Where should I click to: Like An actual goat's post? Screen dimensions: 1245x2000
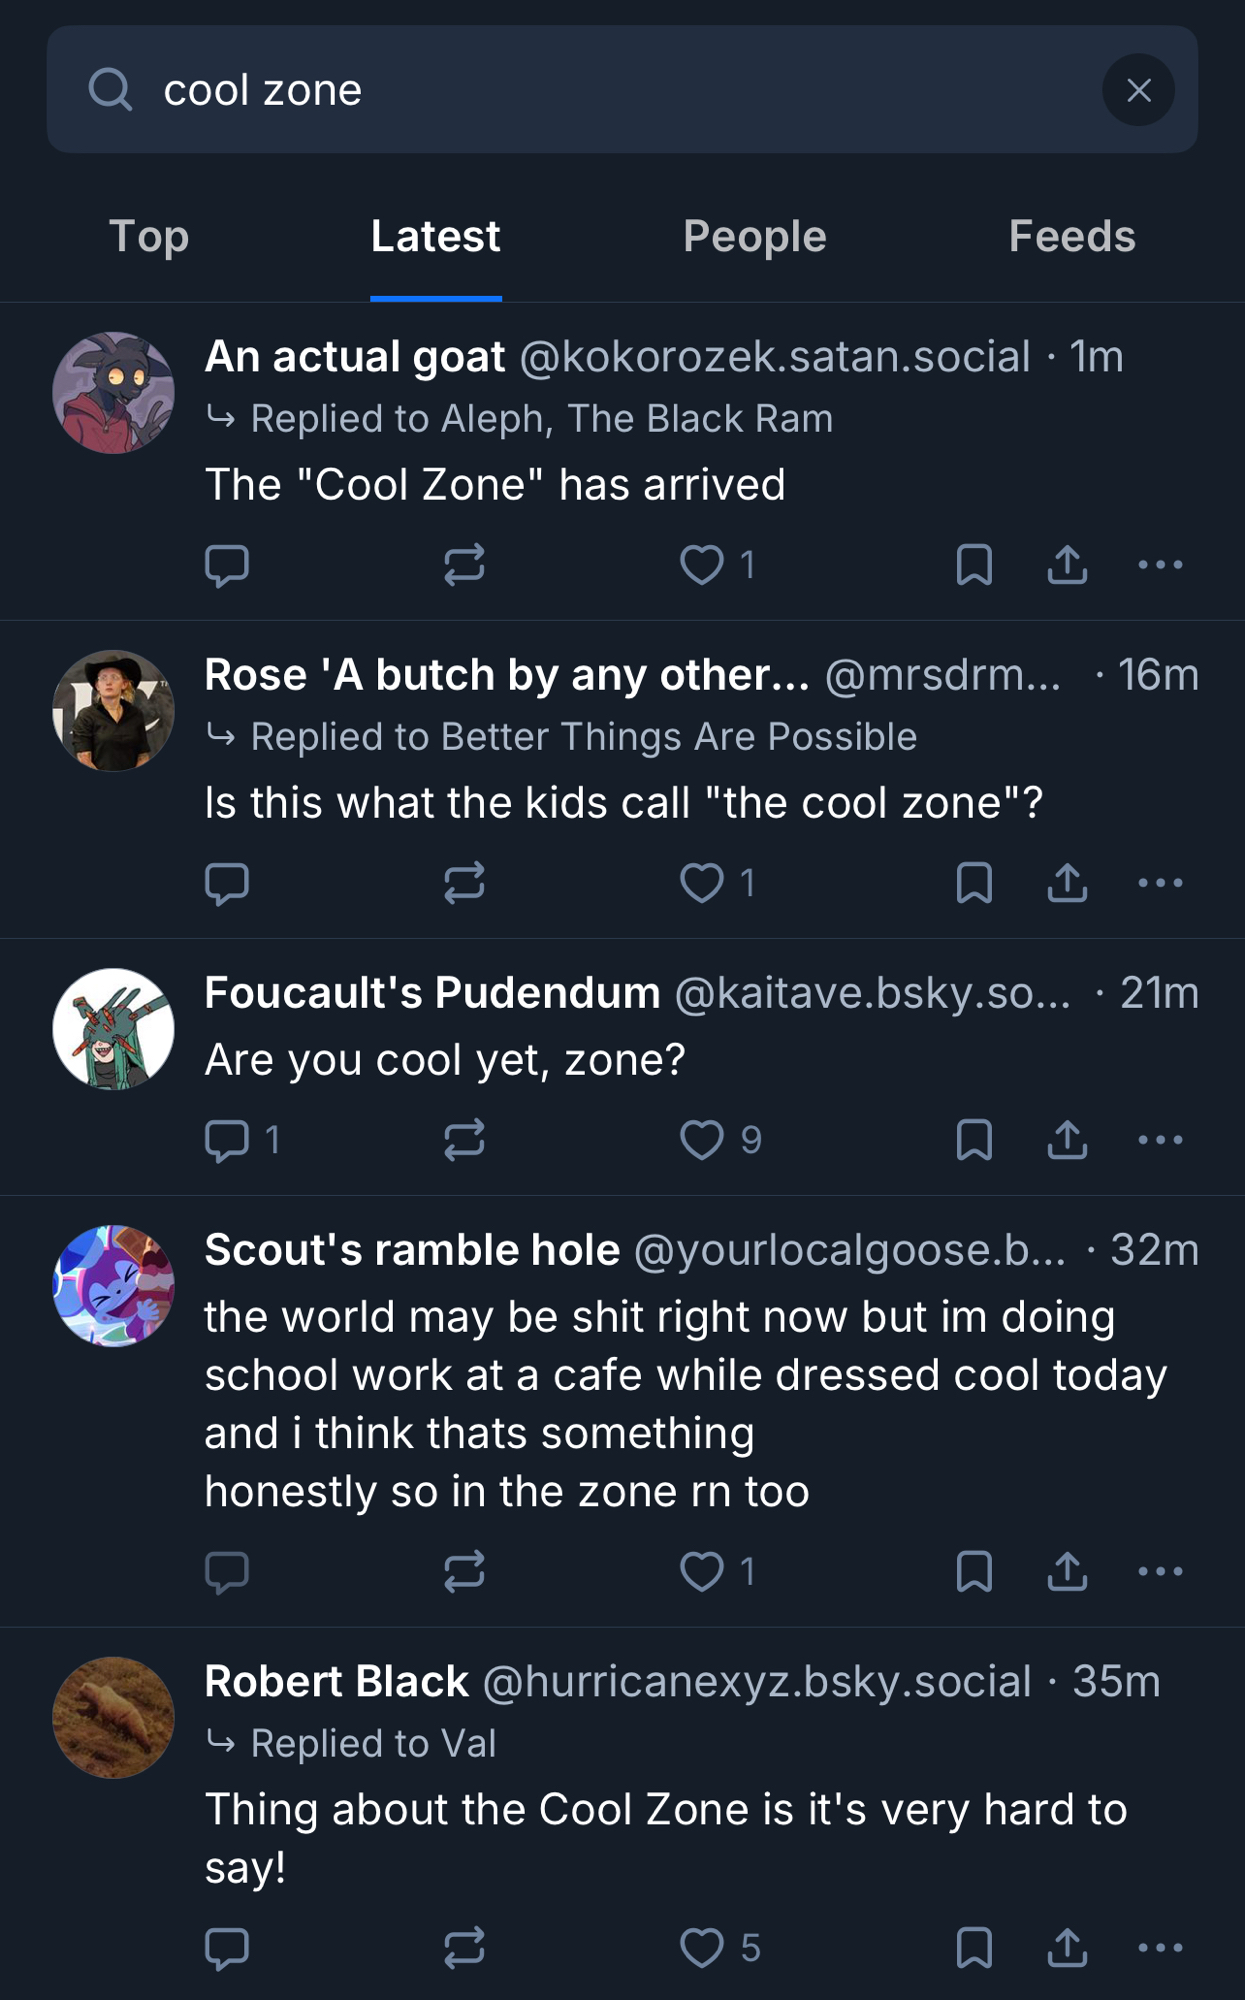click(702, 565)
